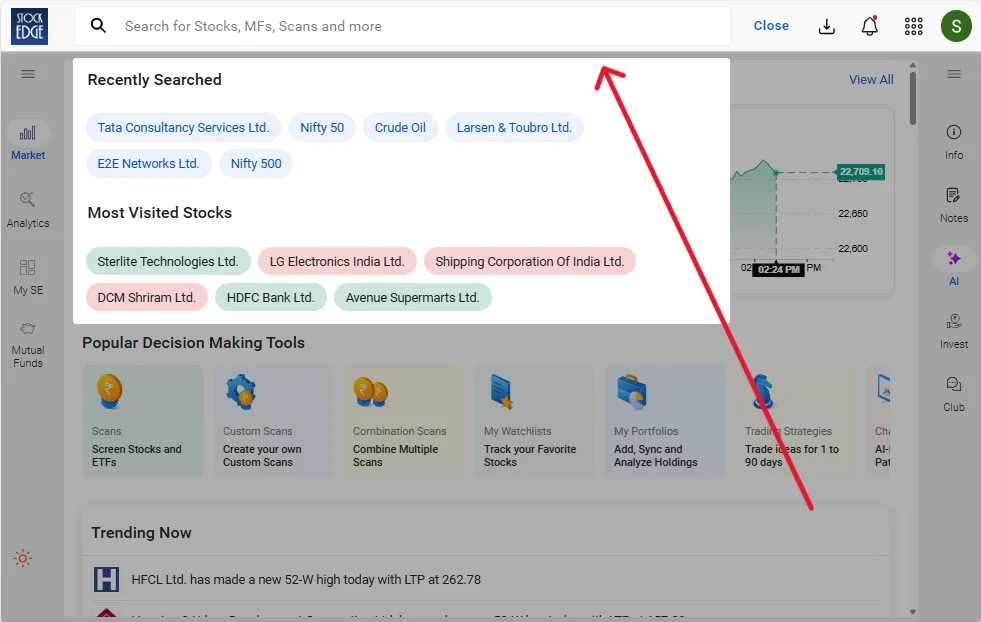The height and width of the screenshot is (622, 981).
Task: Toggle the right sidebar hamburger menu
Action: tap(953, 74)
